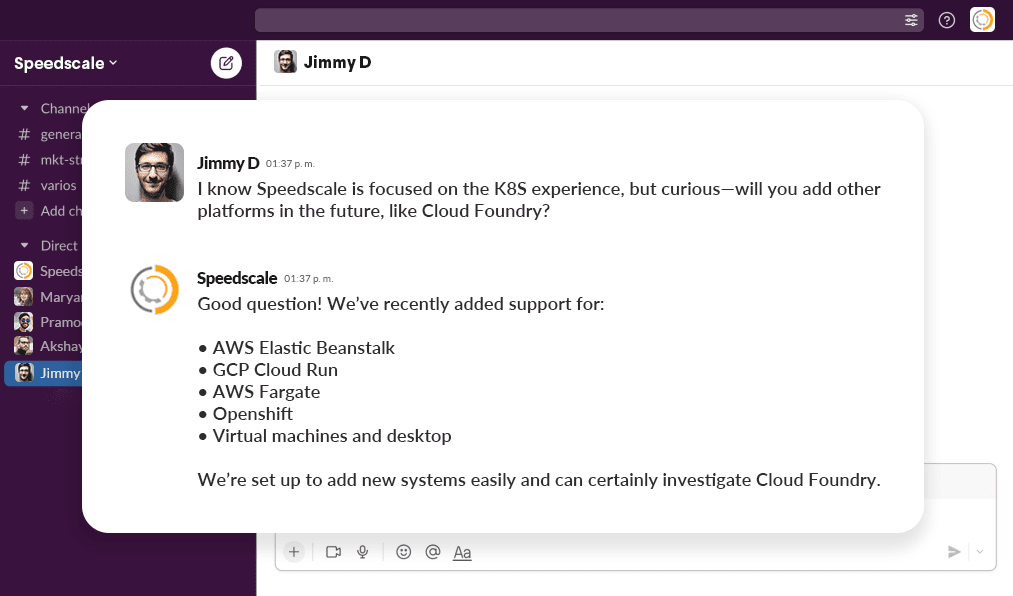Open search filter settings icon
Screen dimensions: 1013x596
[911, 21]
